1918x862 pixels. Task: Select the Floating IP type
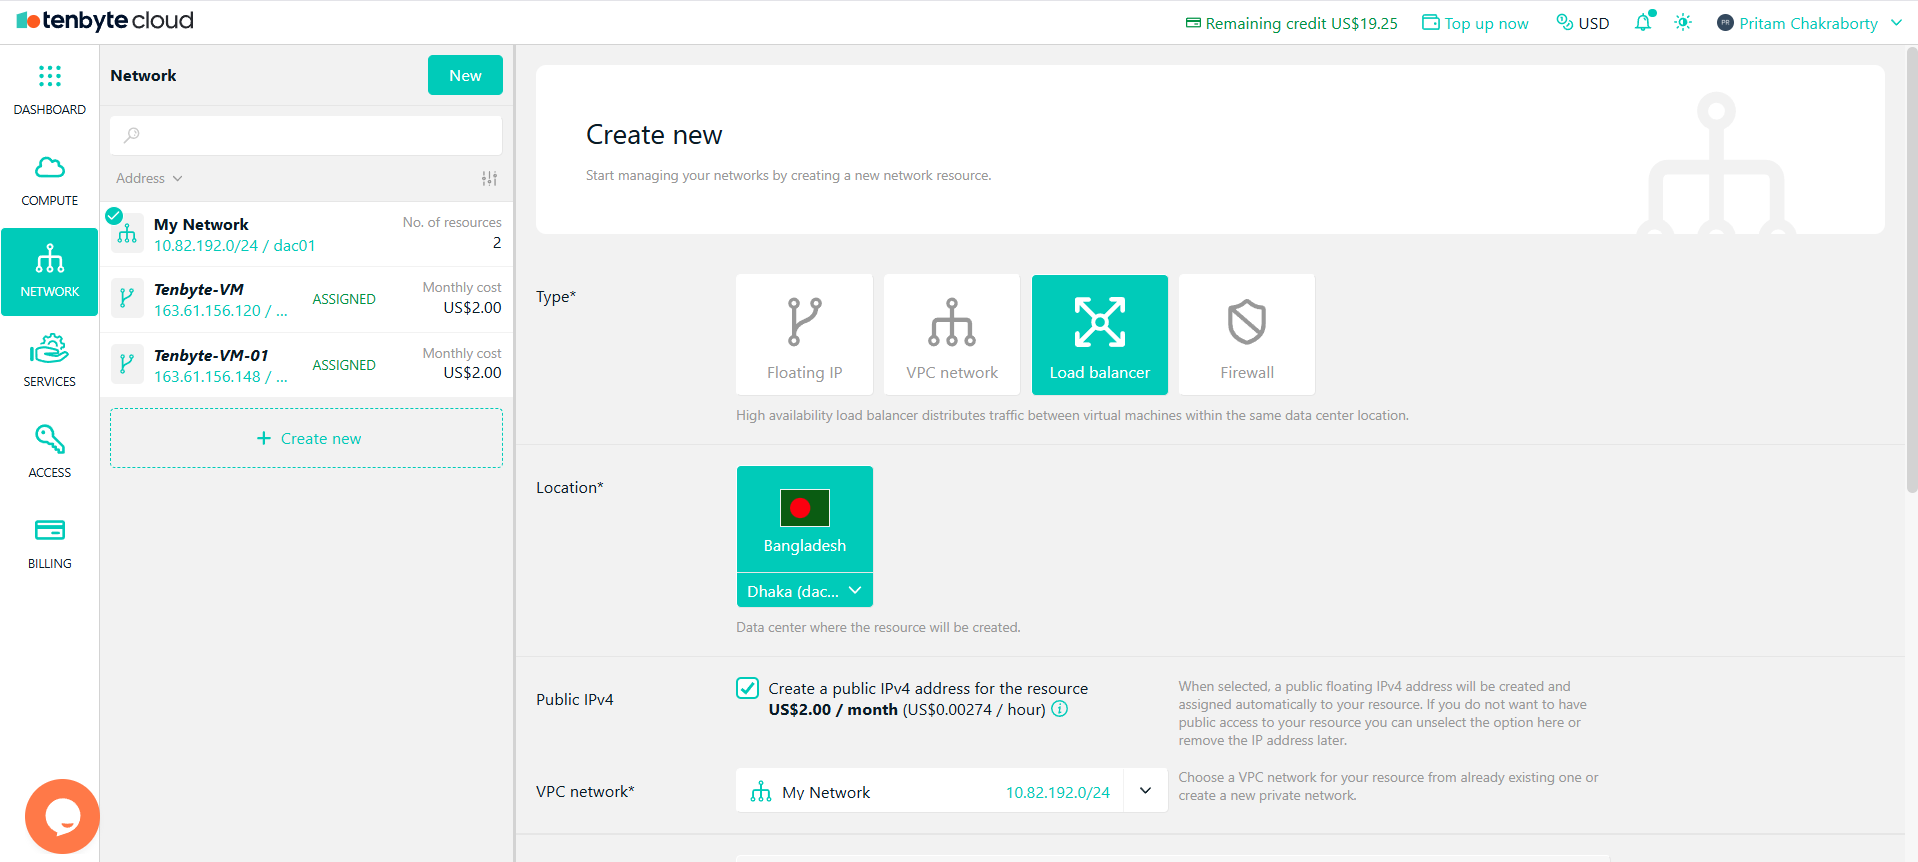tap(804, 335)
